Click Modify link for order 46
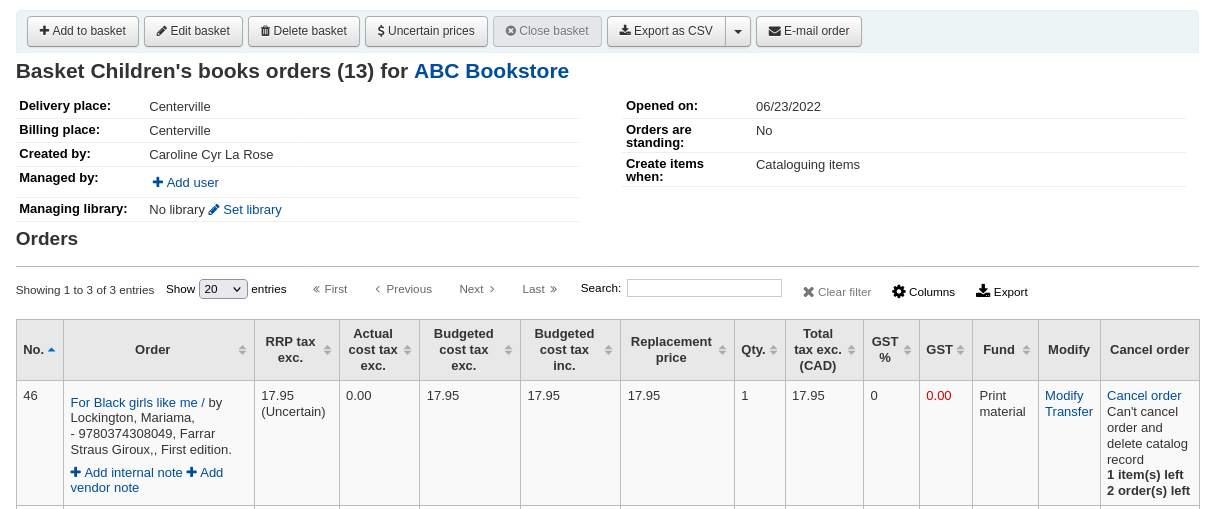This screenshot has width=1213, height=509. point(1064,396)
